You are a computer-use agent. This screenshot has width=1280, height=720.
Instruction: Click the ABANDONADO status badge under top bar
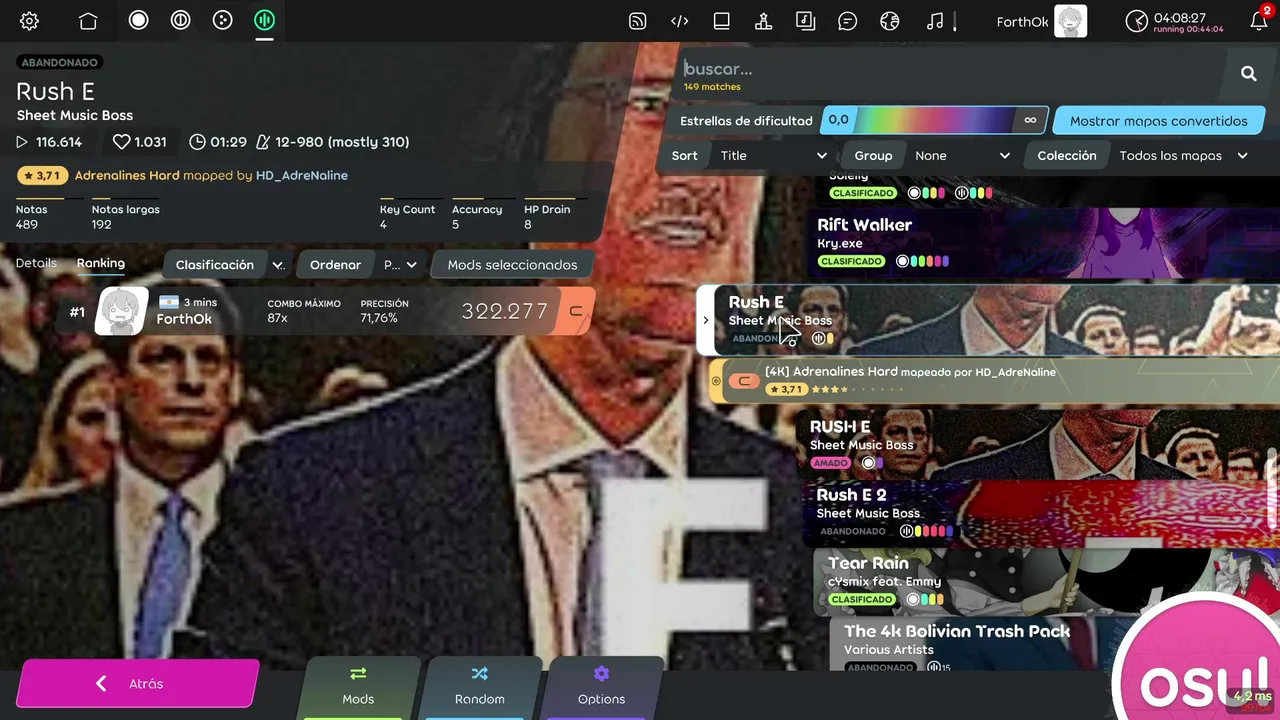coord(60,62)
